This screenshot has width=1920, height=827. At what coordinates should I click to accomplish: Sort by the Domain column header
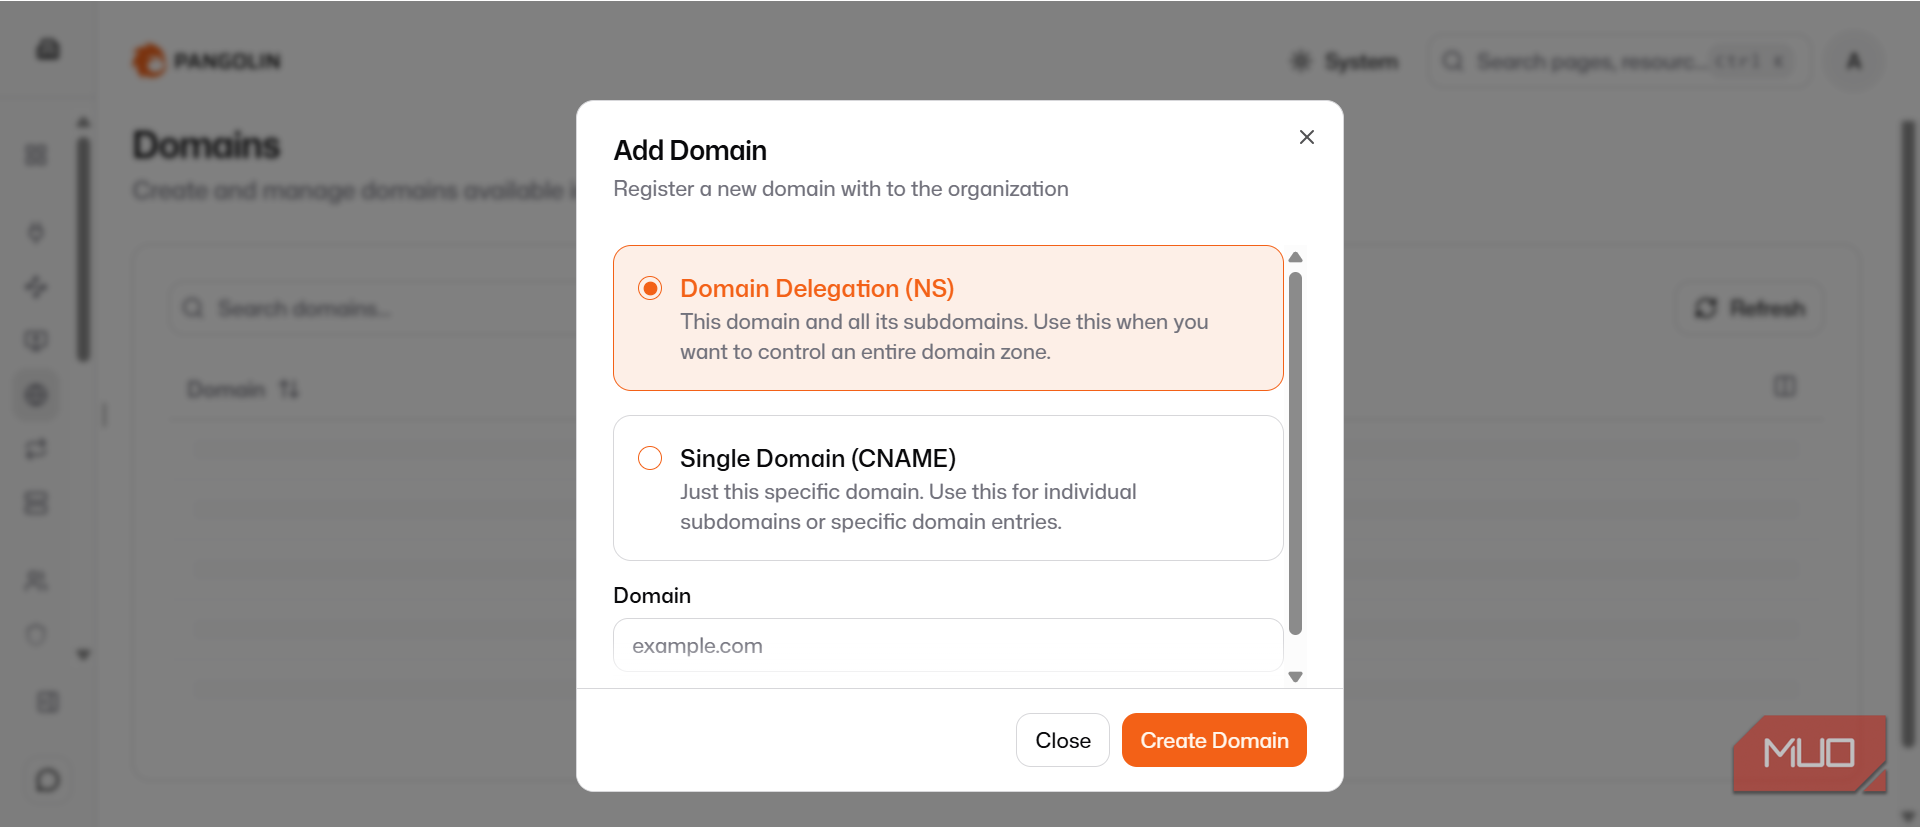(x=243, y=389)
